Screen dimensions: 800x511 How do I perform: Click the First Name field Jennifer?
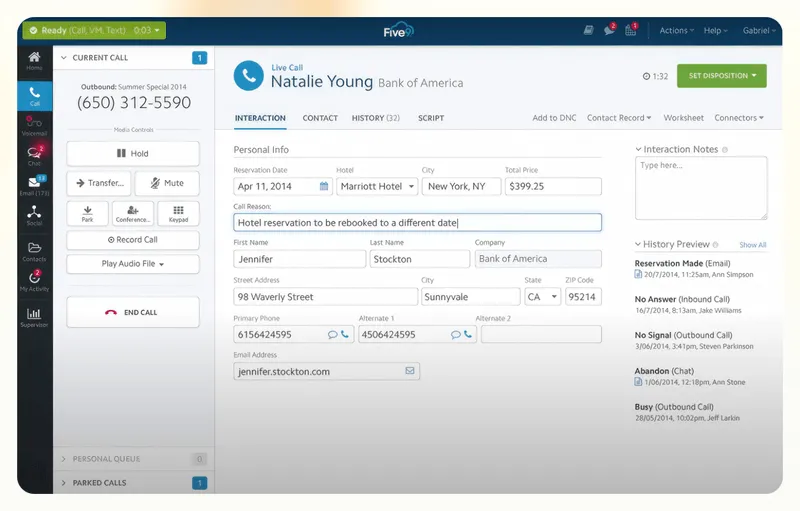(x=299, y=259)
